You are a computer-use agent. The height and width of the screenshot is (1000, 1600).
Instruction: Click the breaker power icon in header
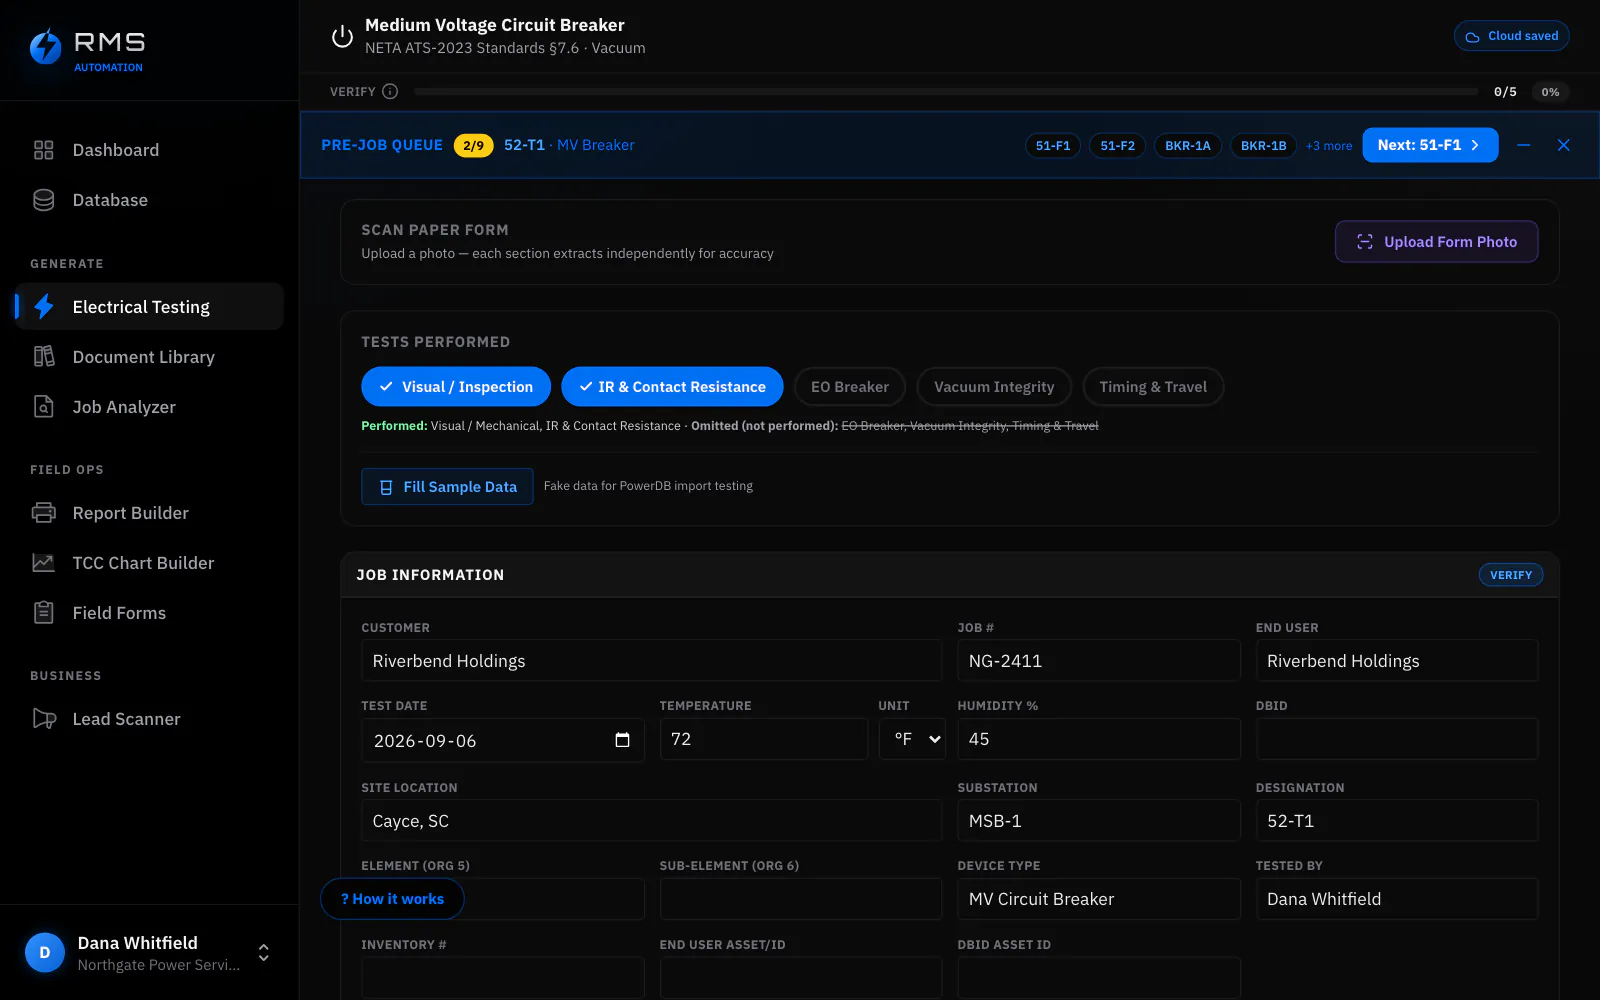(x=342, y=36)
